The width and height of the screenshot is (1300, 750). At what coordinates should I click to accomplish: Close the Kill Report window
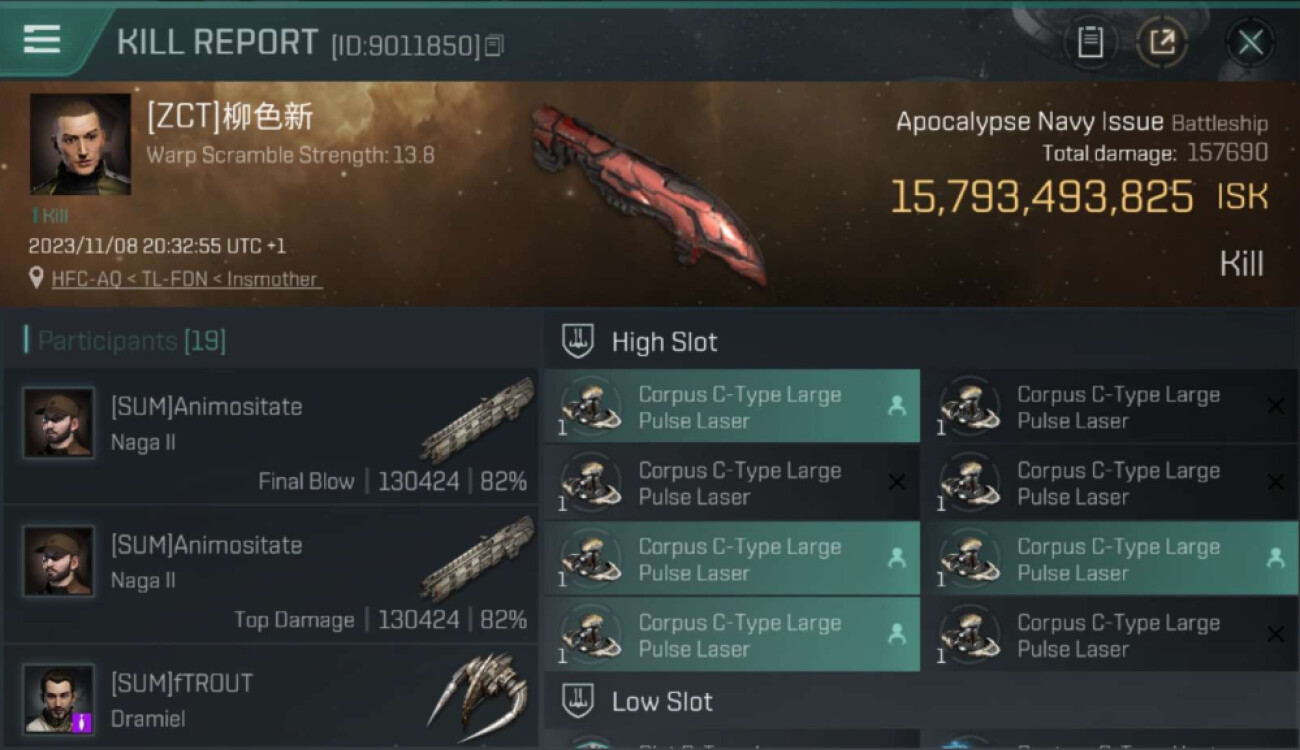(1250, 42)
